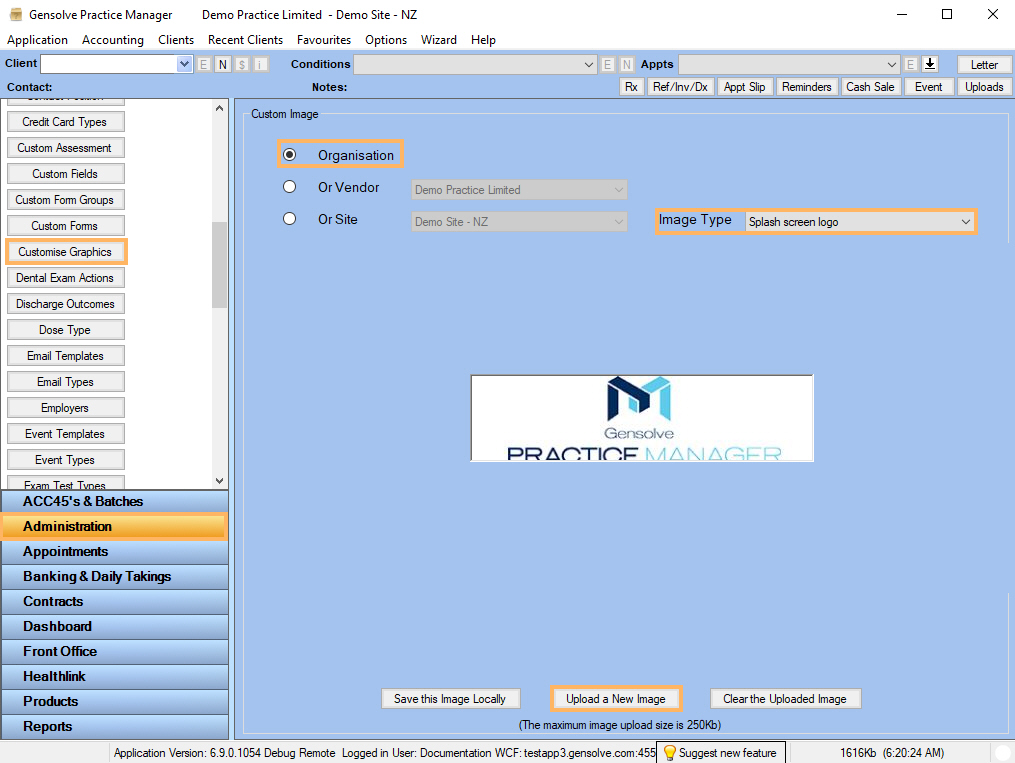Click the Event button in toolbar
This screenshot has width=1015, height=763.
coord(928,87)
